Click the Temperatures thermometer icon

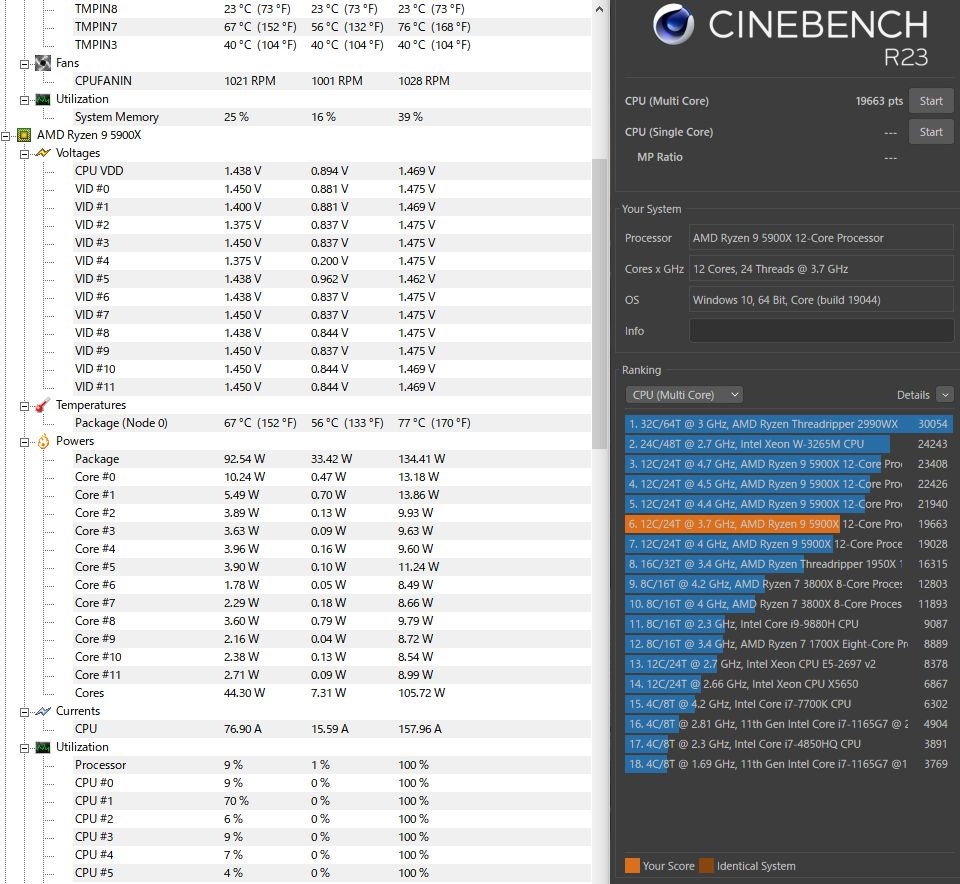pos(43,405)
